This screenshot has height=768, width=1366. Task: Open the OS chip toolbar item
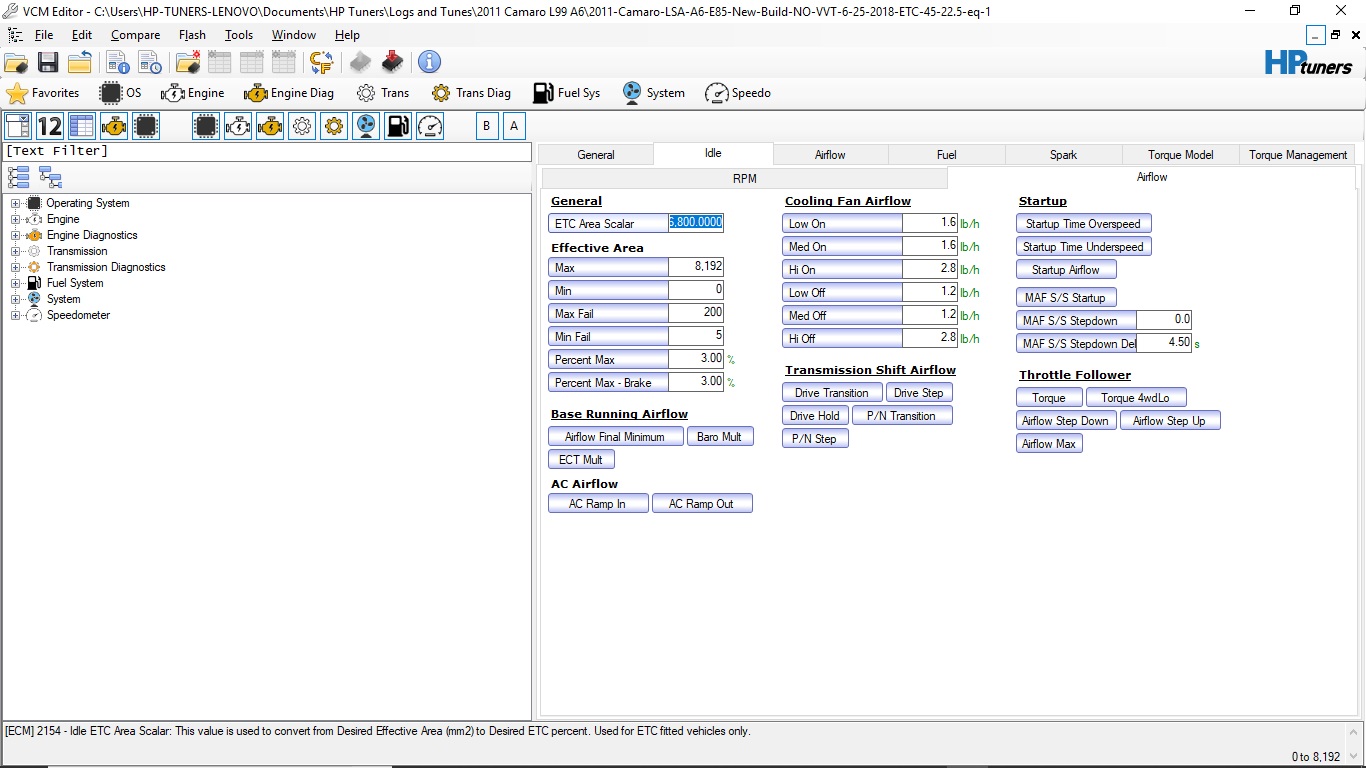click(x=121, y=93)
